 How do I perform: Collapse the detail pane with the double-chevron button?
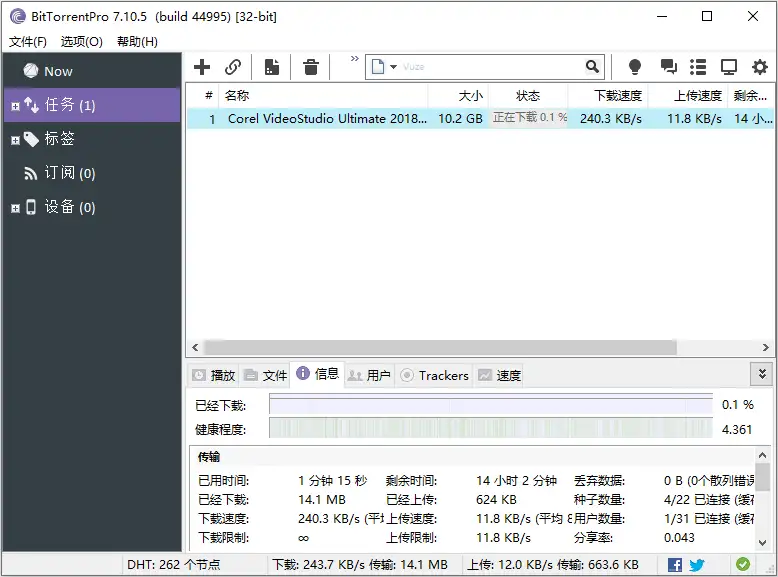pyautogui.click(x=762, y=374)
